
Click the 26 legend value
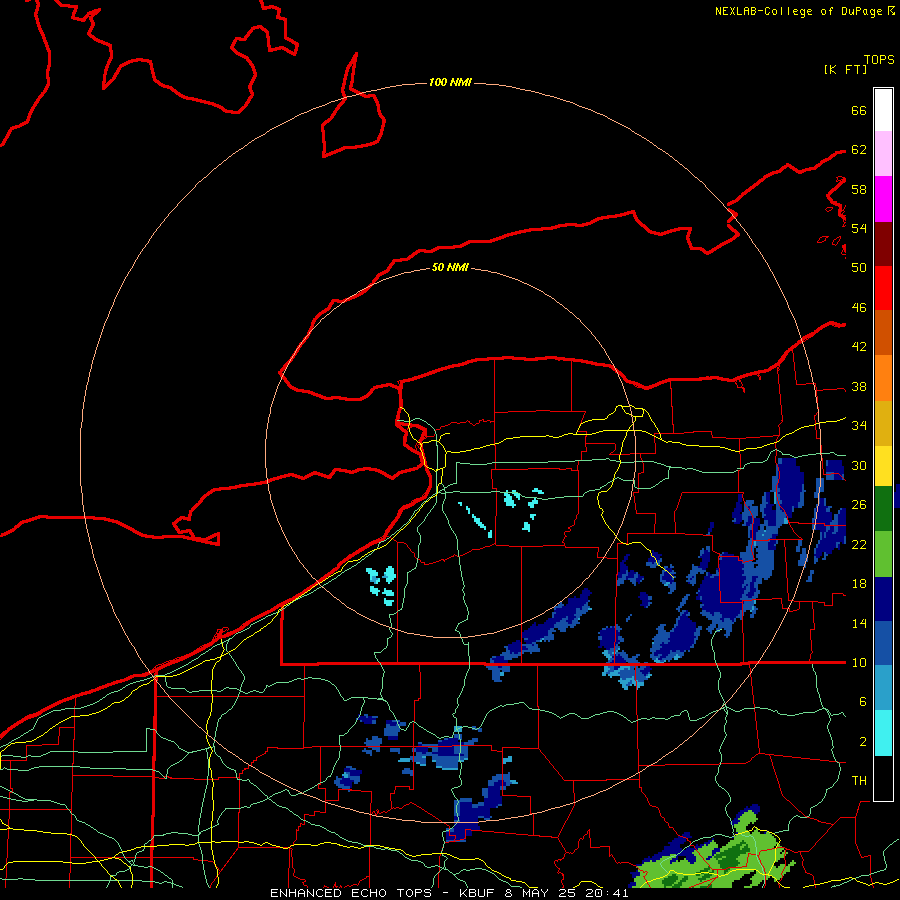point(859,505)
